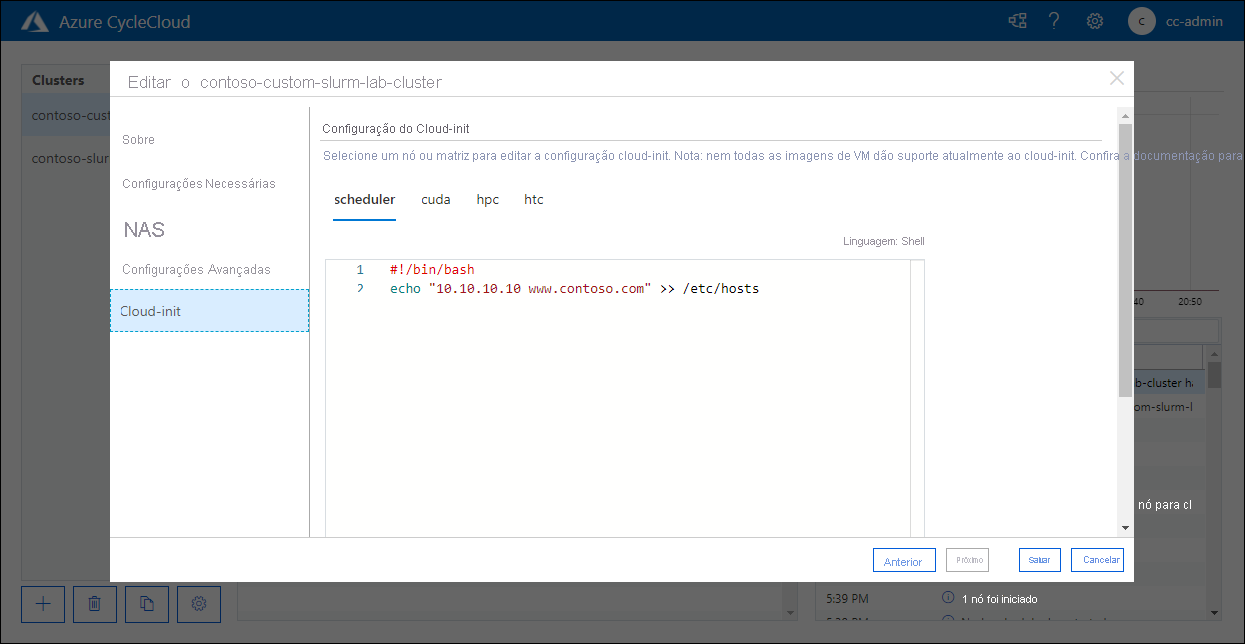Switch to the htc node tab
Image resolution: width=1245 pixels, height=644 pixels.
[533, 199]
